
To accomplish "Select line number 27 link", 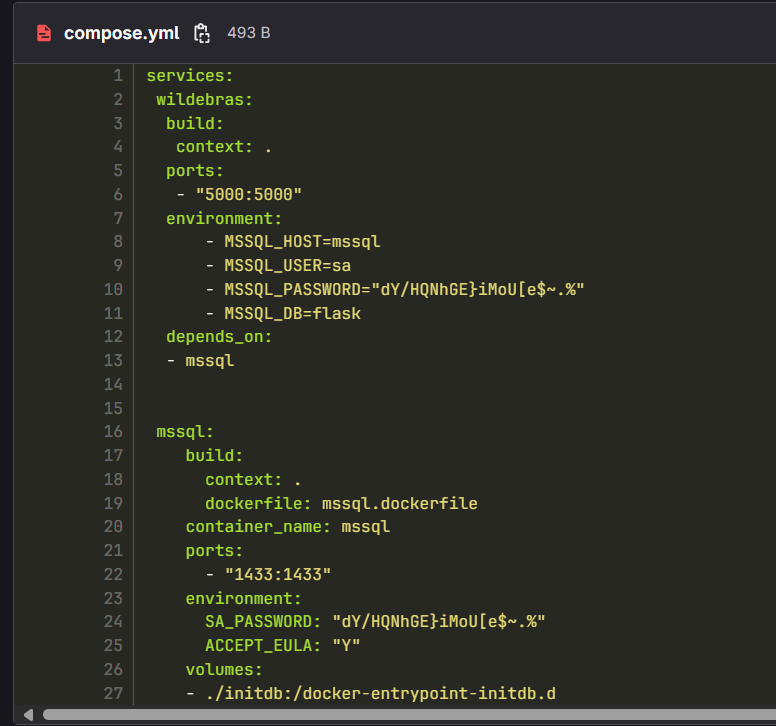I will pos(113,693).
